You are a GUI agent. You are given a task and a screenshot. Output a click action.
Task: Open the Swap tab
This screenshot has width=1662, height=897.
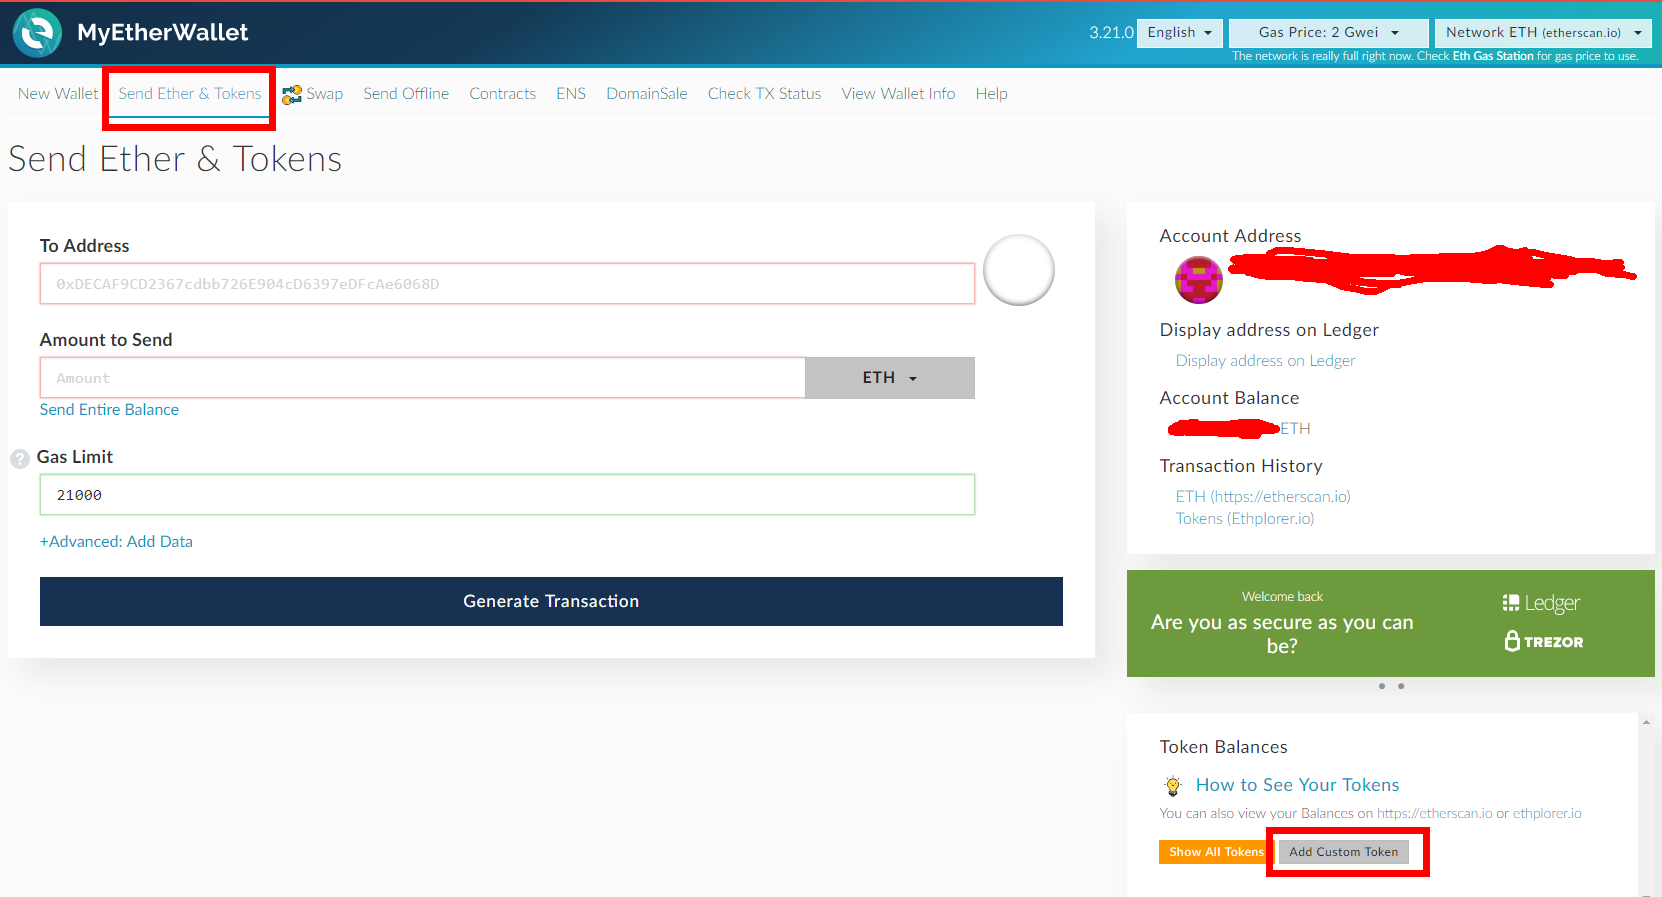click(x=324, y=94)
